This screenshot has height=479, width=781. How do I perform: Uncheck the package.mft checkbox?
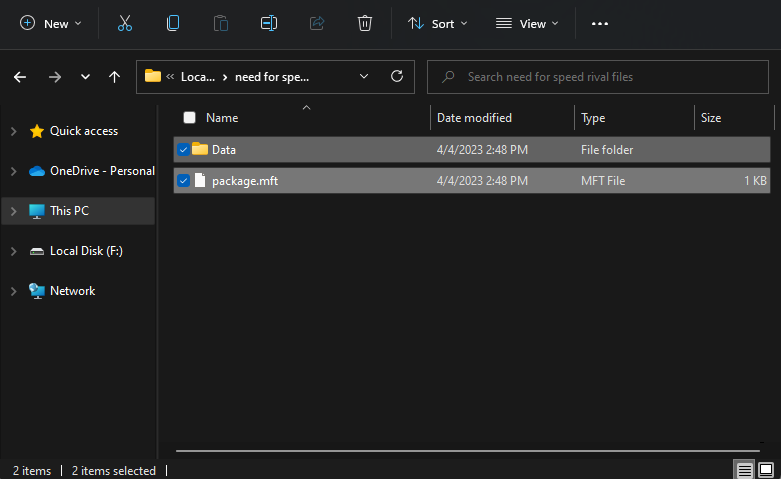183,181
